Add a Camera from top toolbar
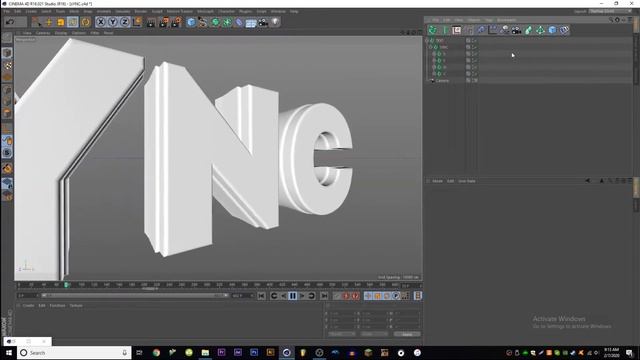 pyautogui.click(x=263, y=22)
